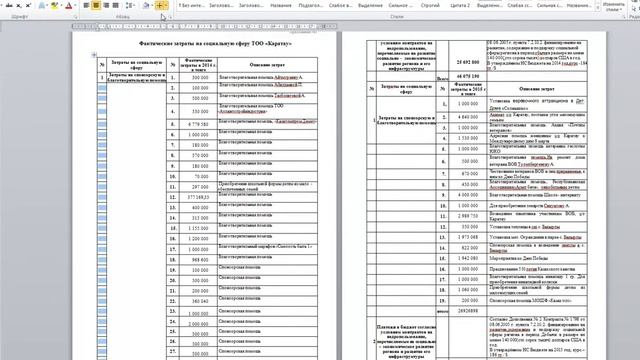This screenshot has height=360, width=640.
Task: Select cell '377 169,33'
Action: pyautogui.click(x=197, y=197)
